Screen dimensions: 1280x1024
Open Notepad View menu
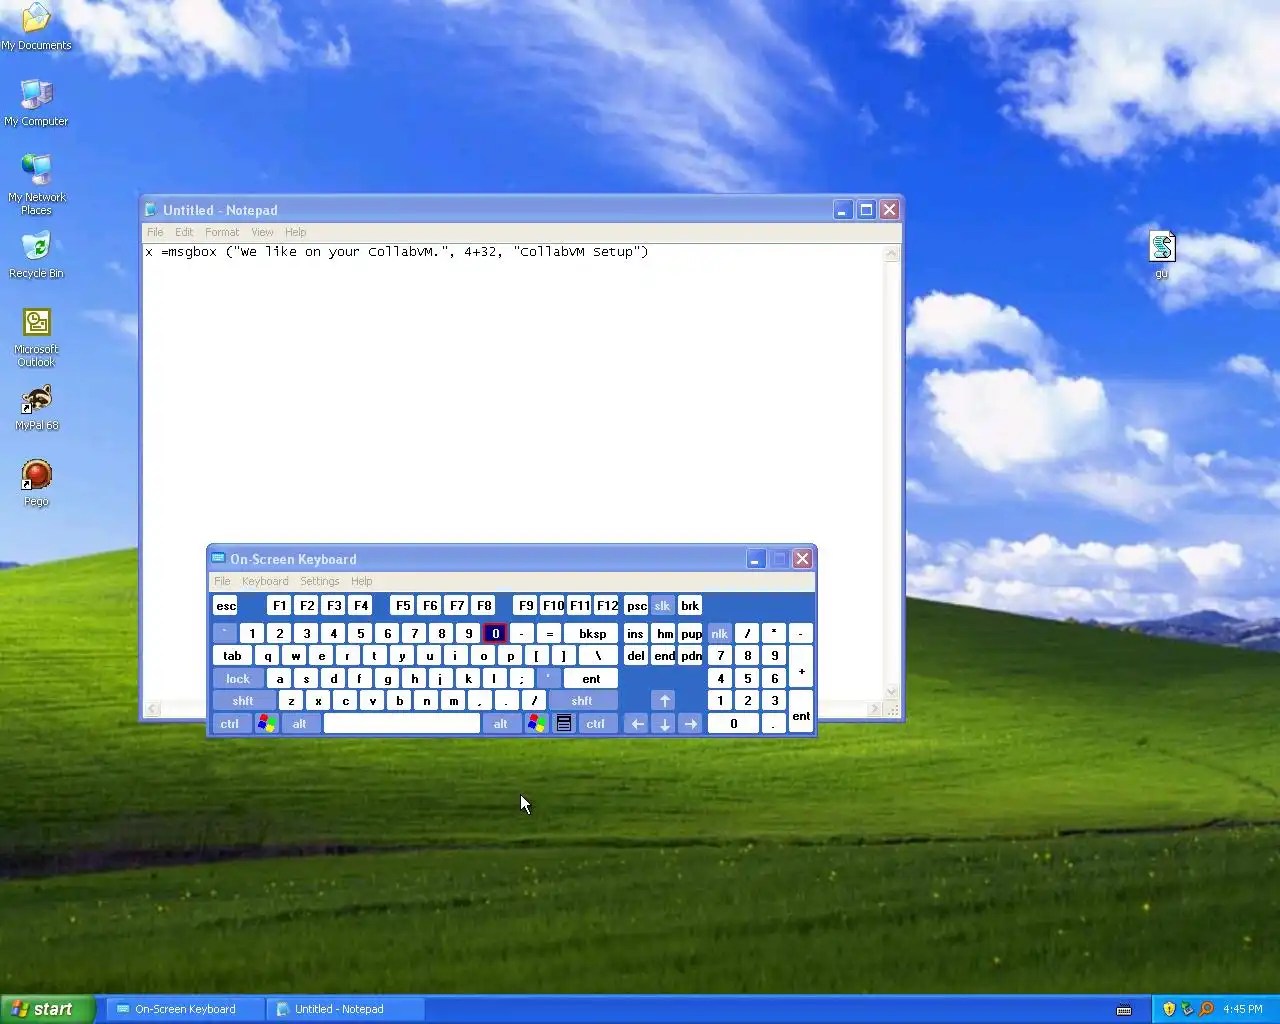[262, 232]
